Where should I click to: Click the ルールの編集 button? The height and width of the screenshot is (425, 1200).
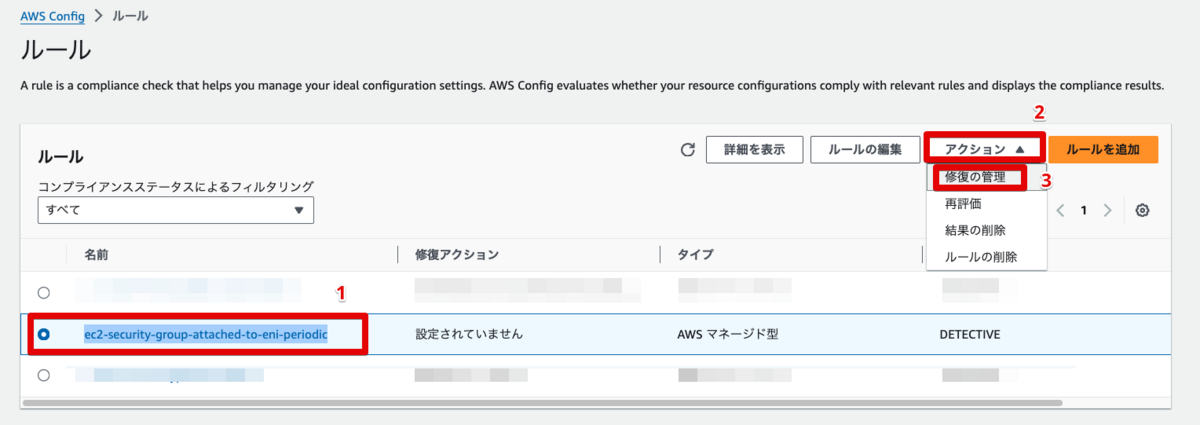[865, 150]
